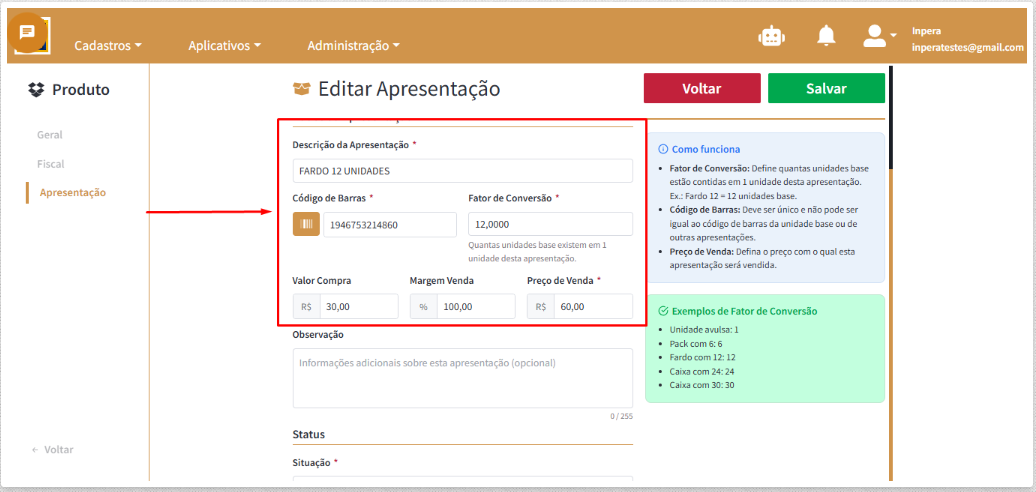Select the Apresentação section
The height and width of the screenshot is (492, 1036).
click(x=73, y=193)
